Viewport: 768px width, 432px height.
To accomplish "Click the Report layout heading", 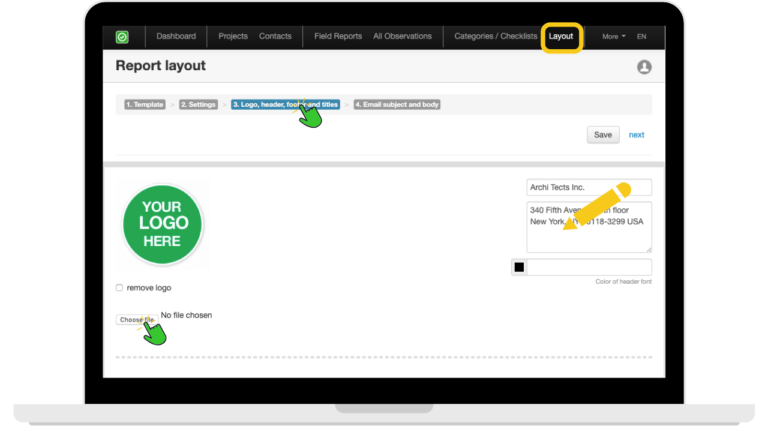I will [161, 66].
